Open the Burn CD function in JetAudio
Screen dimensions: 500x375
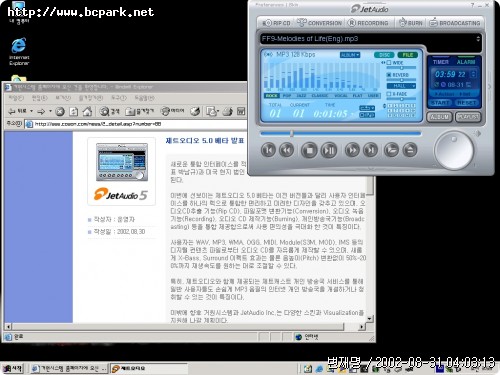pos(411,23)
